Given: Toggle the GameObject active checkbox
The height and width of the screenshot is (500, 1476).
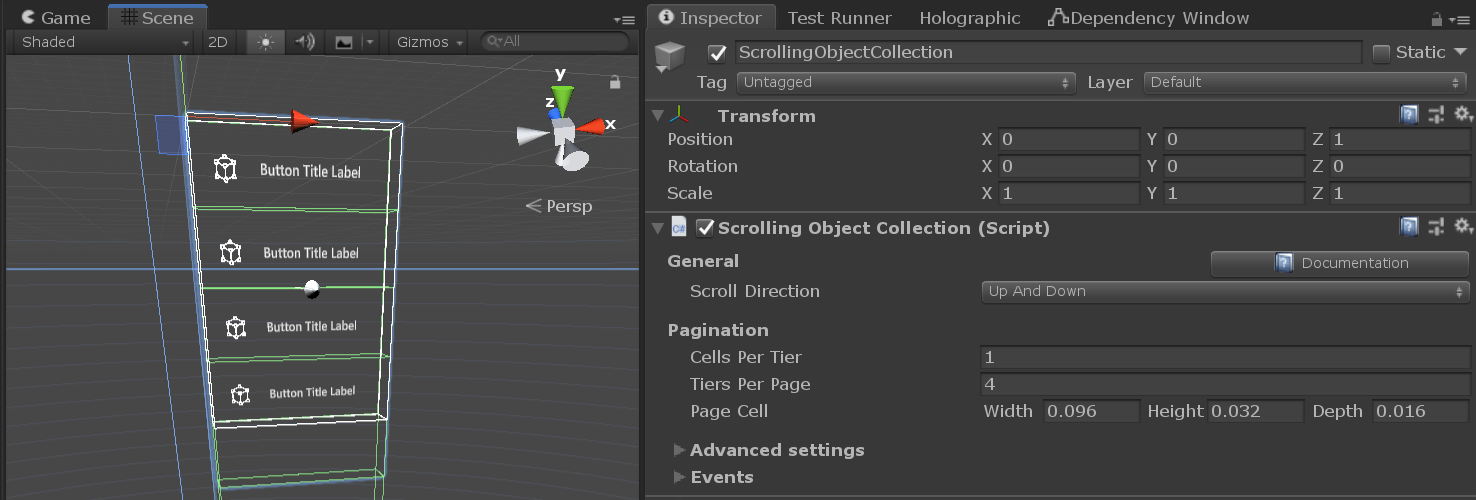Looking at the screenshot, I should pyautogui.click(x=717, y=52).
